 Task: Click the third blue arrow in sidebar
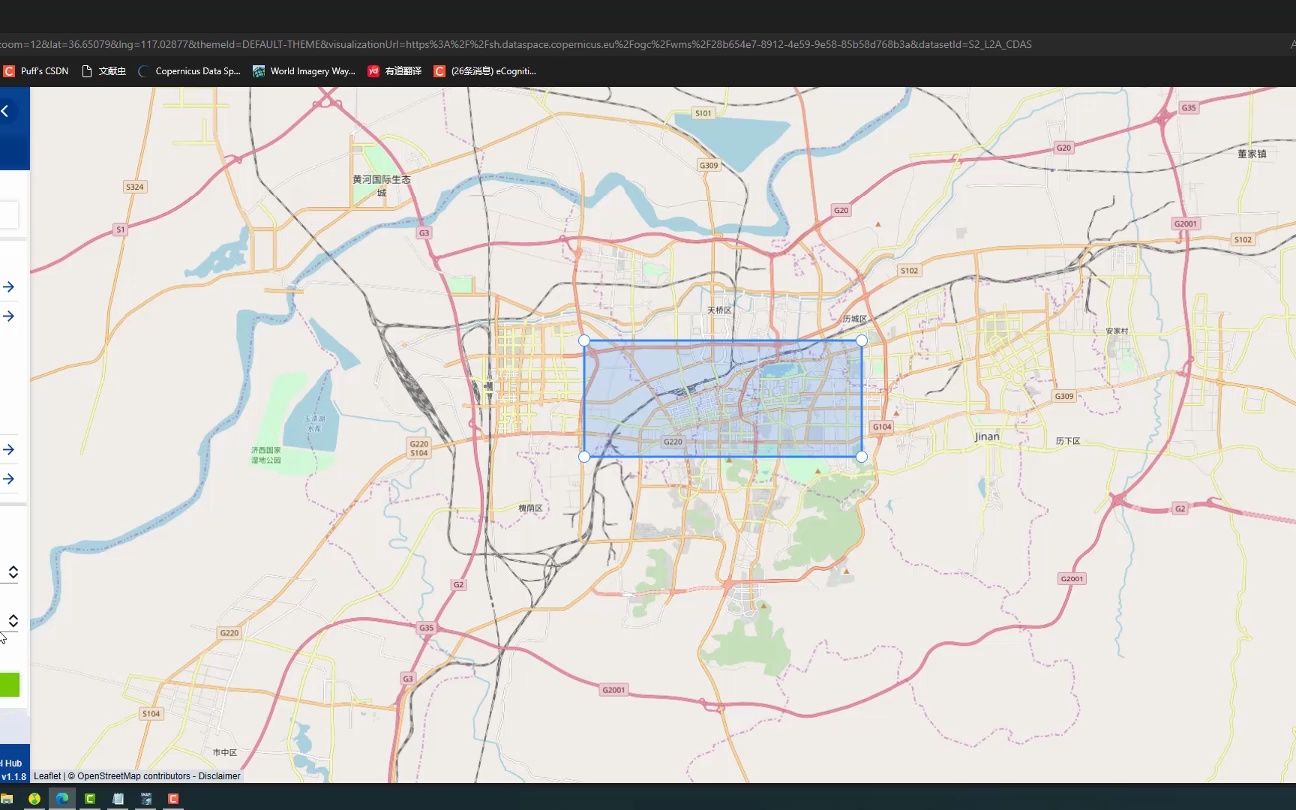8,449
